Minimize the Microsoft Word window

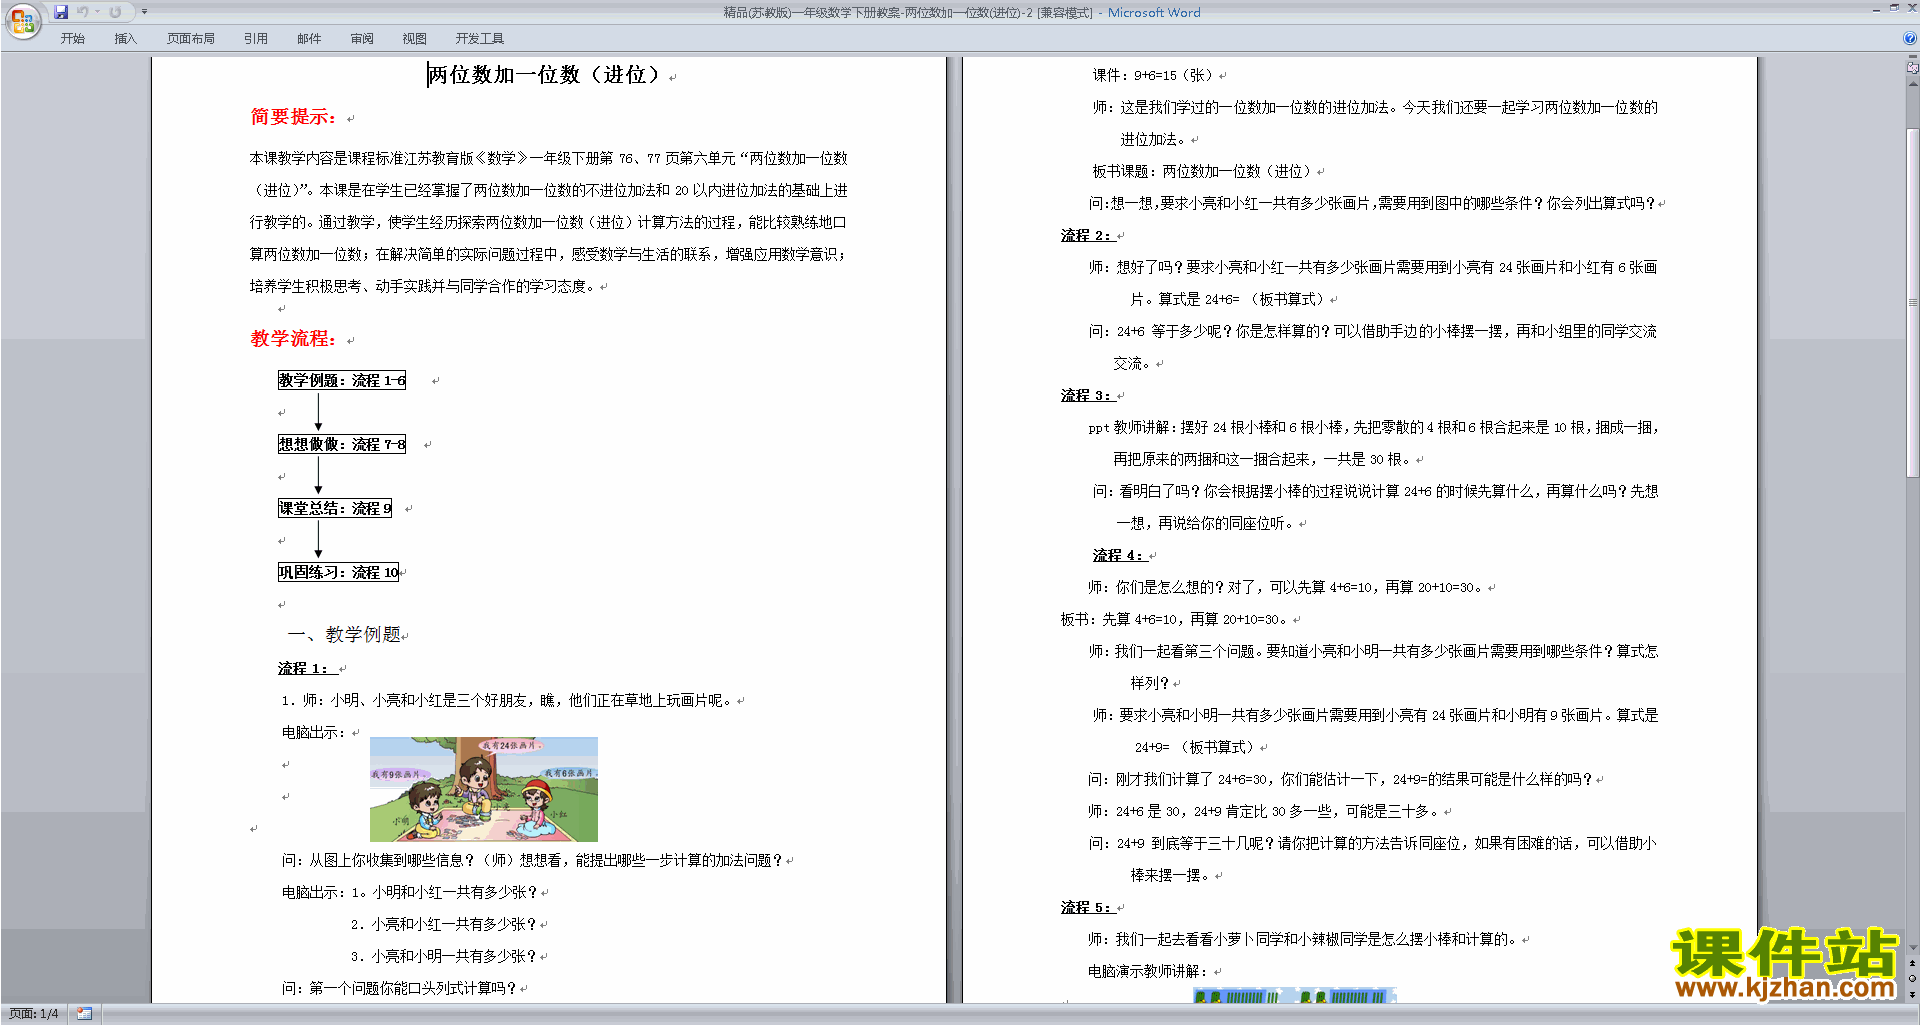pyautogui.click(x=1876, y=9)
